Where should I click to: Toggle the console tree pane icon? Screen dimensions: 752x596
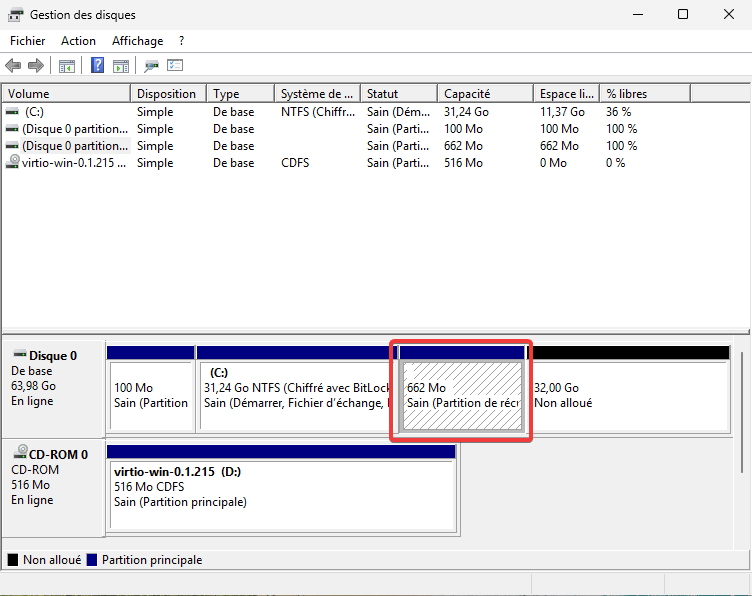click(x=67, y=66)
